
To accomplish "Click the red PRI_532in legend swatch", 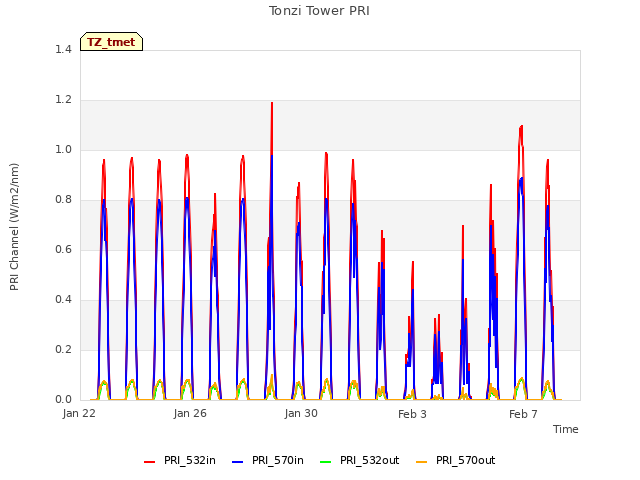I will point(149,462).
